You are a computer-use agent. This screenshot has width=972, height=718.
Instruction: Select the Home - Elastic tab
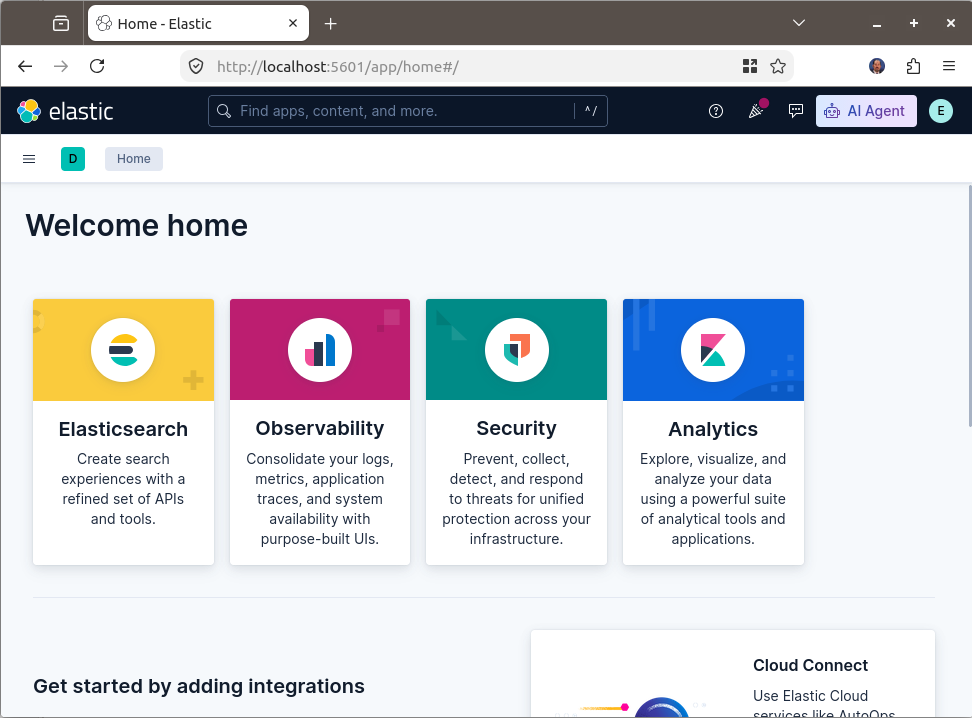pos(198,24)
